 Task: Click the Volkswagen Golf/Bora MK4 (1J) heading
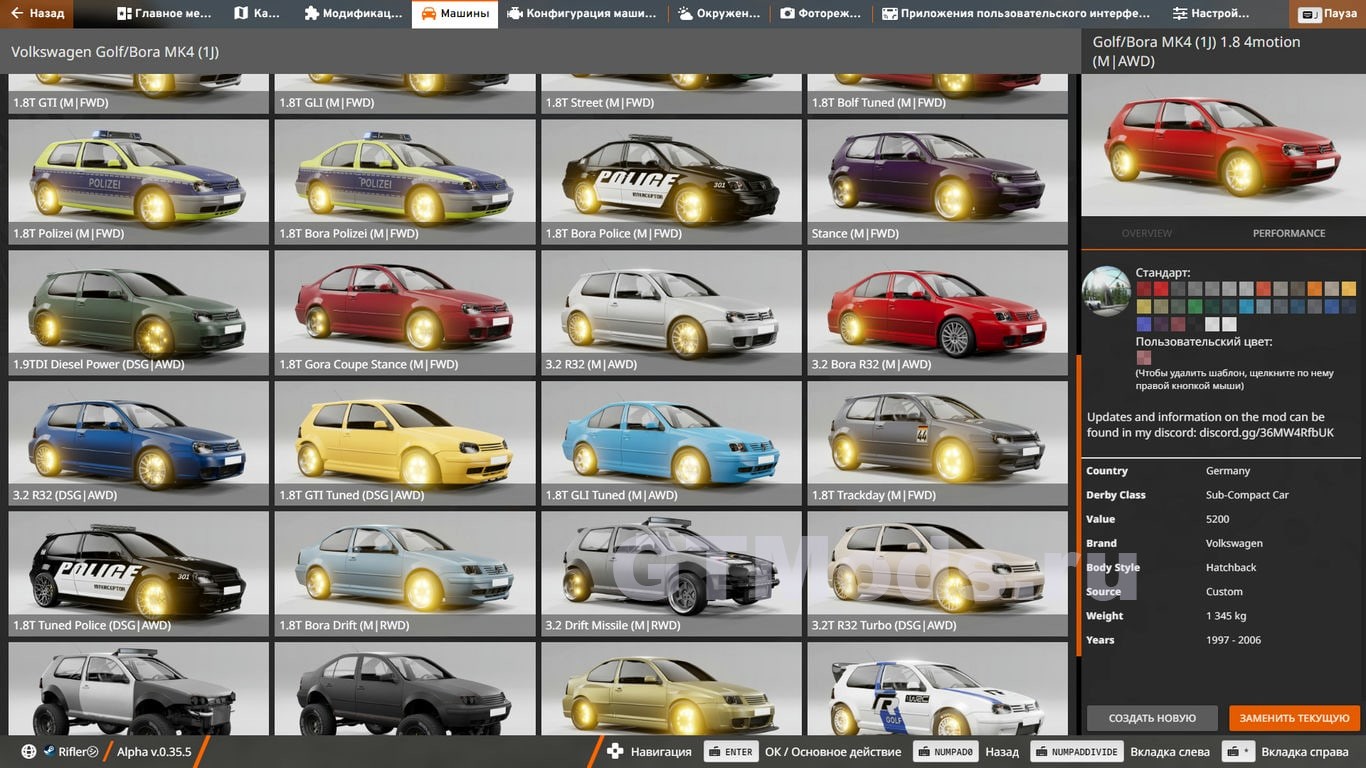click(115, 51)
